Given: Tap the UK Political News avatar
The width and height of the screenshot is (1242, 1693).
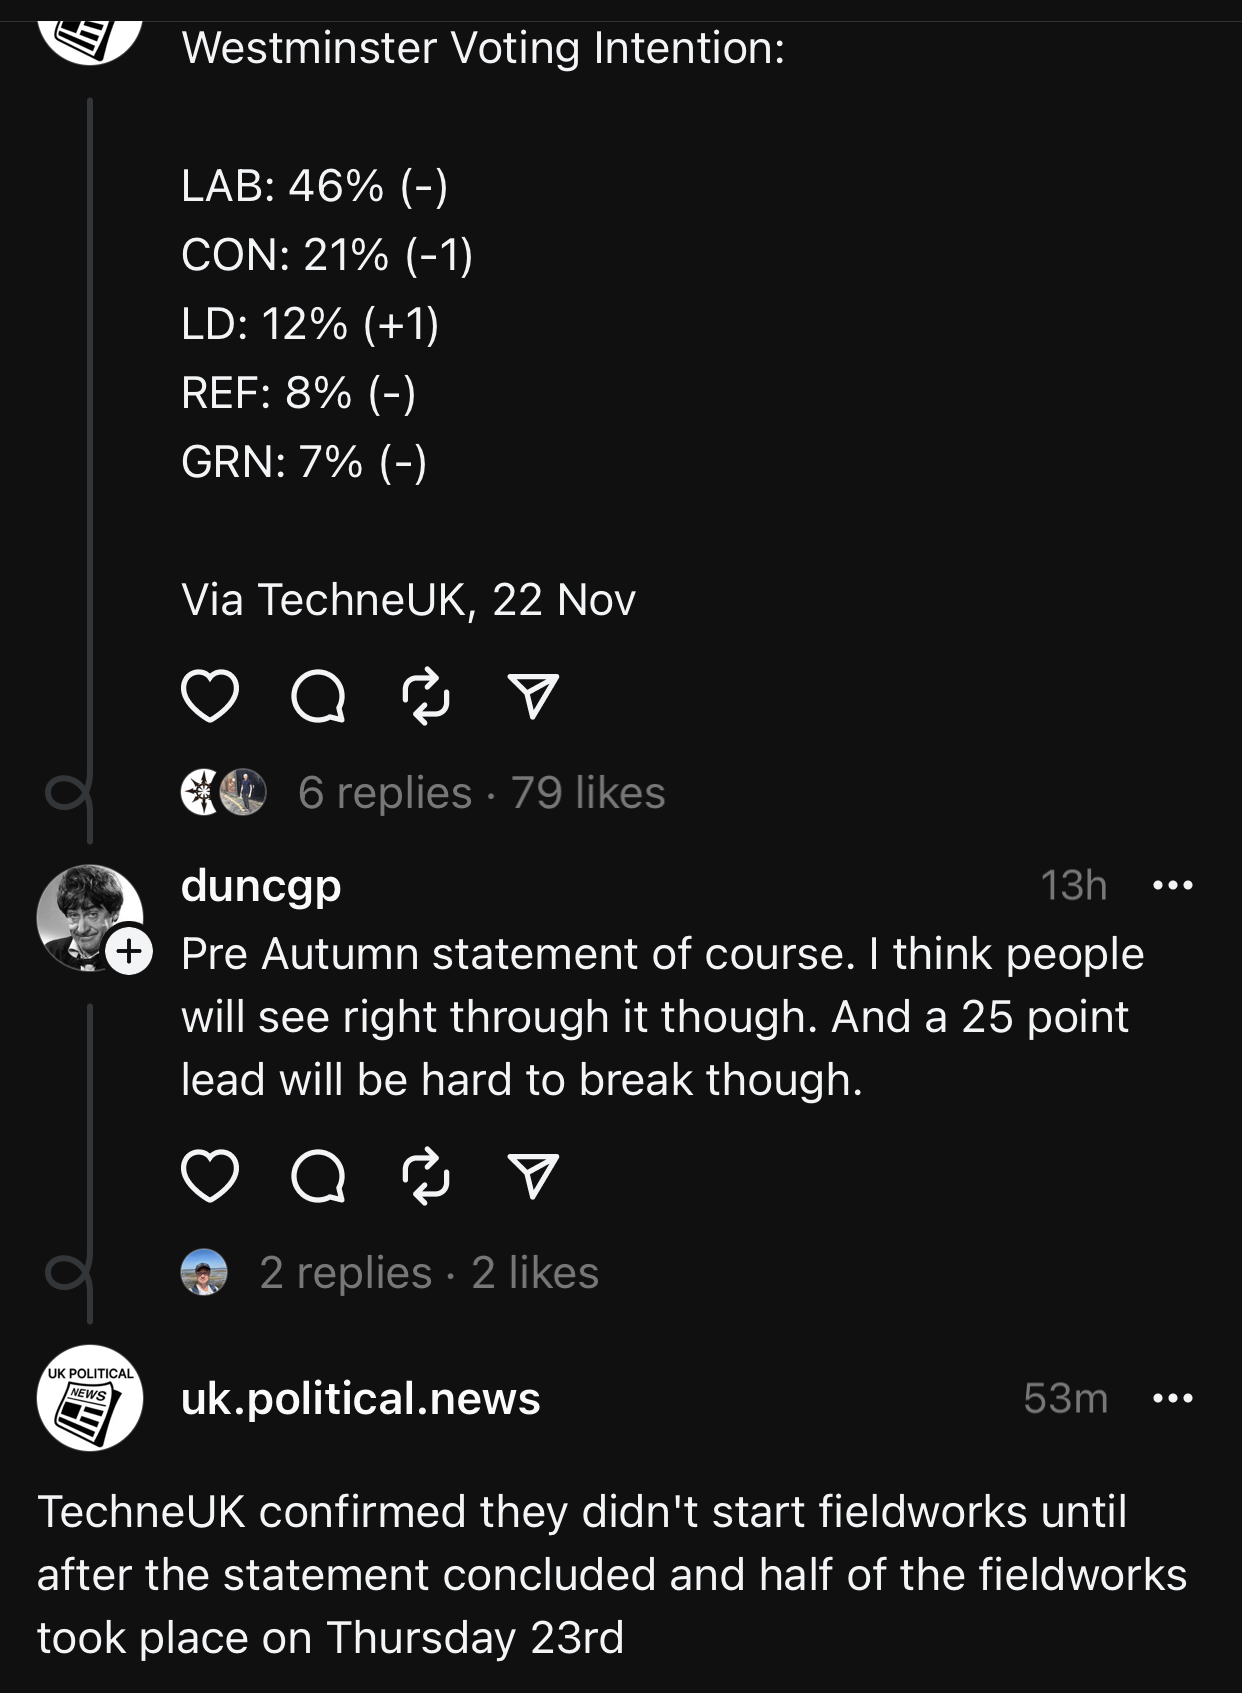Looking at the screenshot, I should click(x=90, y=1398).
